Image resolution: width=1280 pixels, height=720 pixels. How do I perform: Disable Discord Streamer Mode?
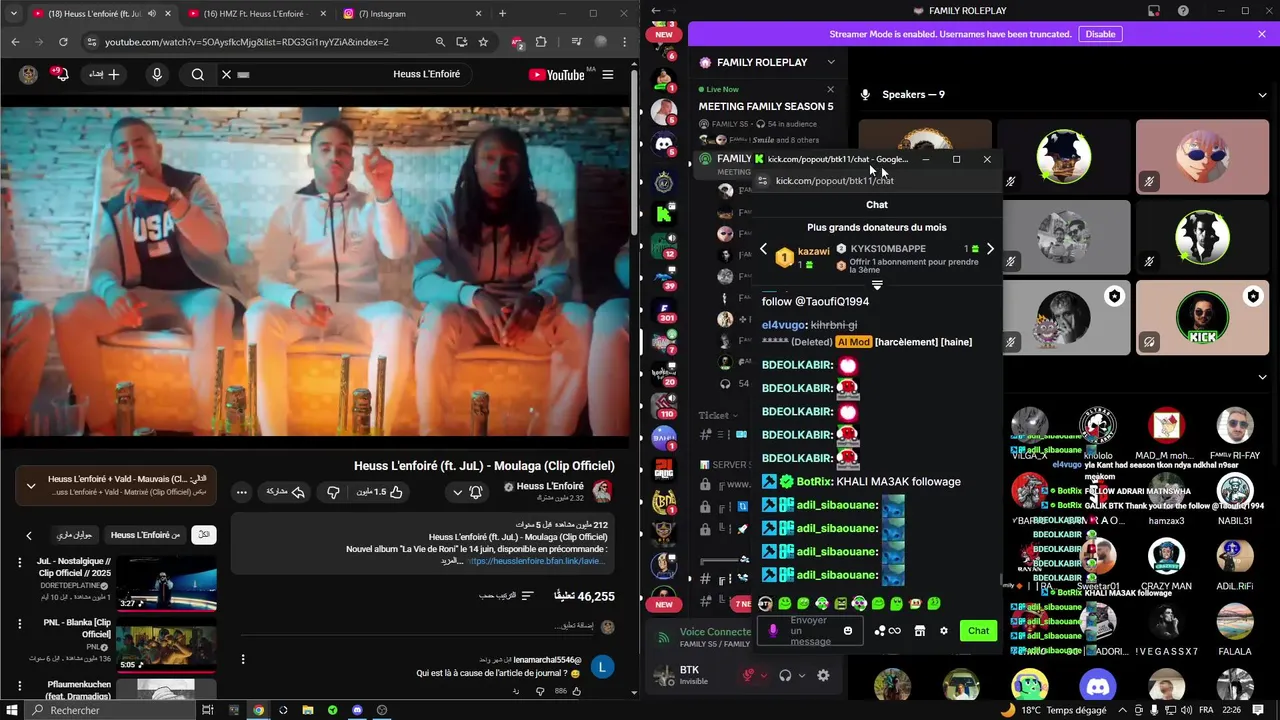(x=1100, y=34)
